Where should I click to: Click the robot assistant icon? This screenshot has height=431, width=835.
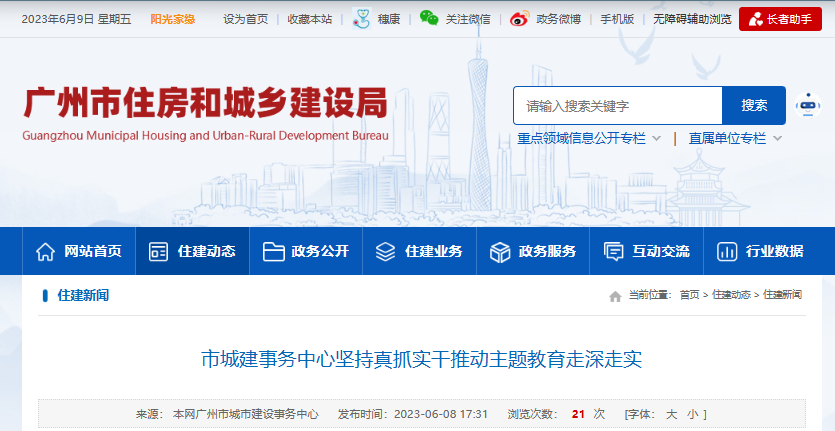click(806, 104)
